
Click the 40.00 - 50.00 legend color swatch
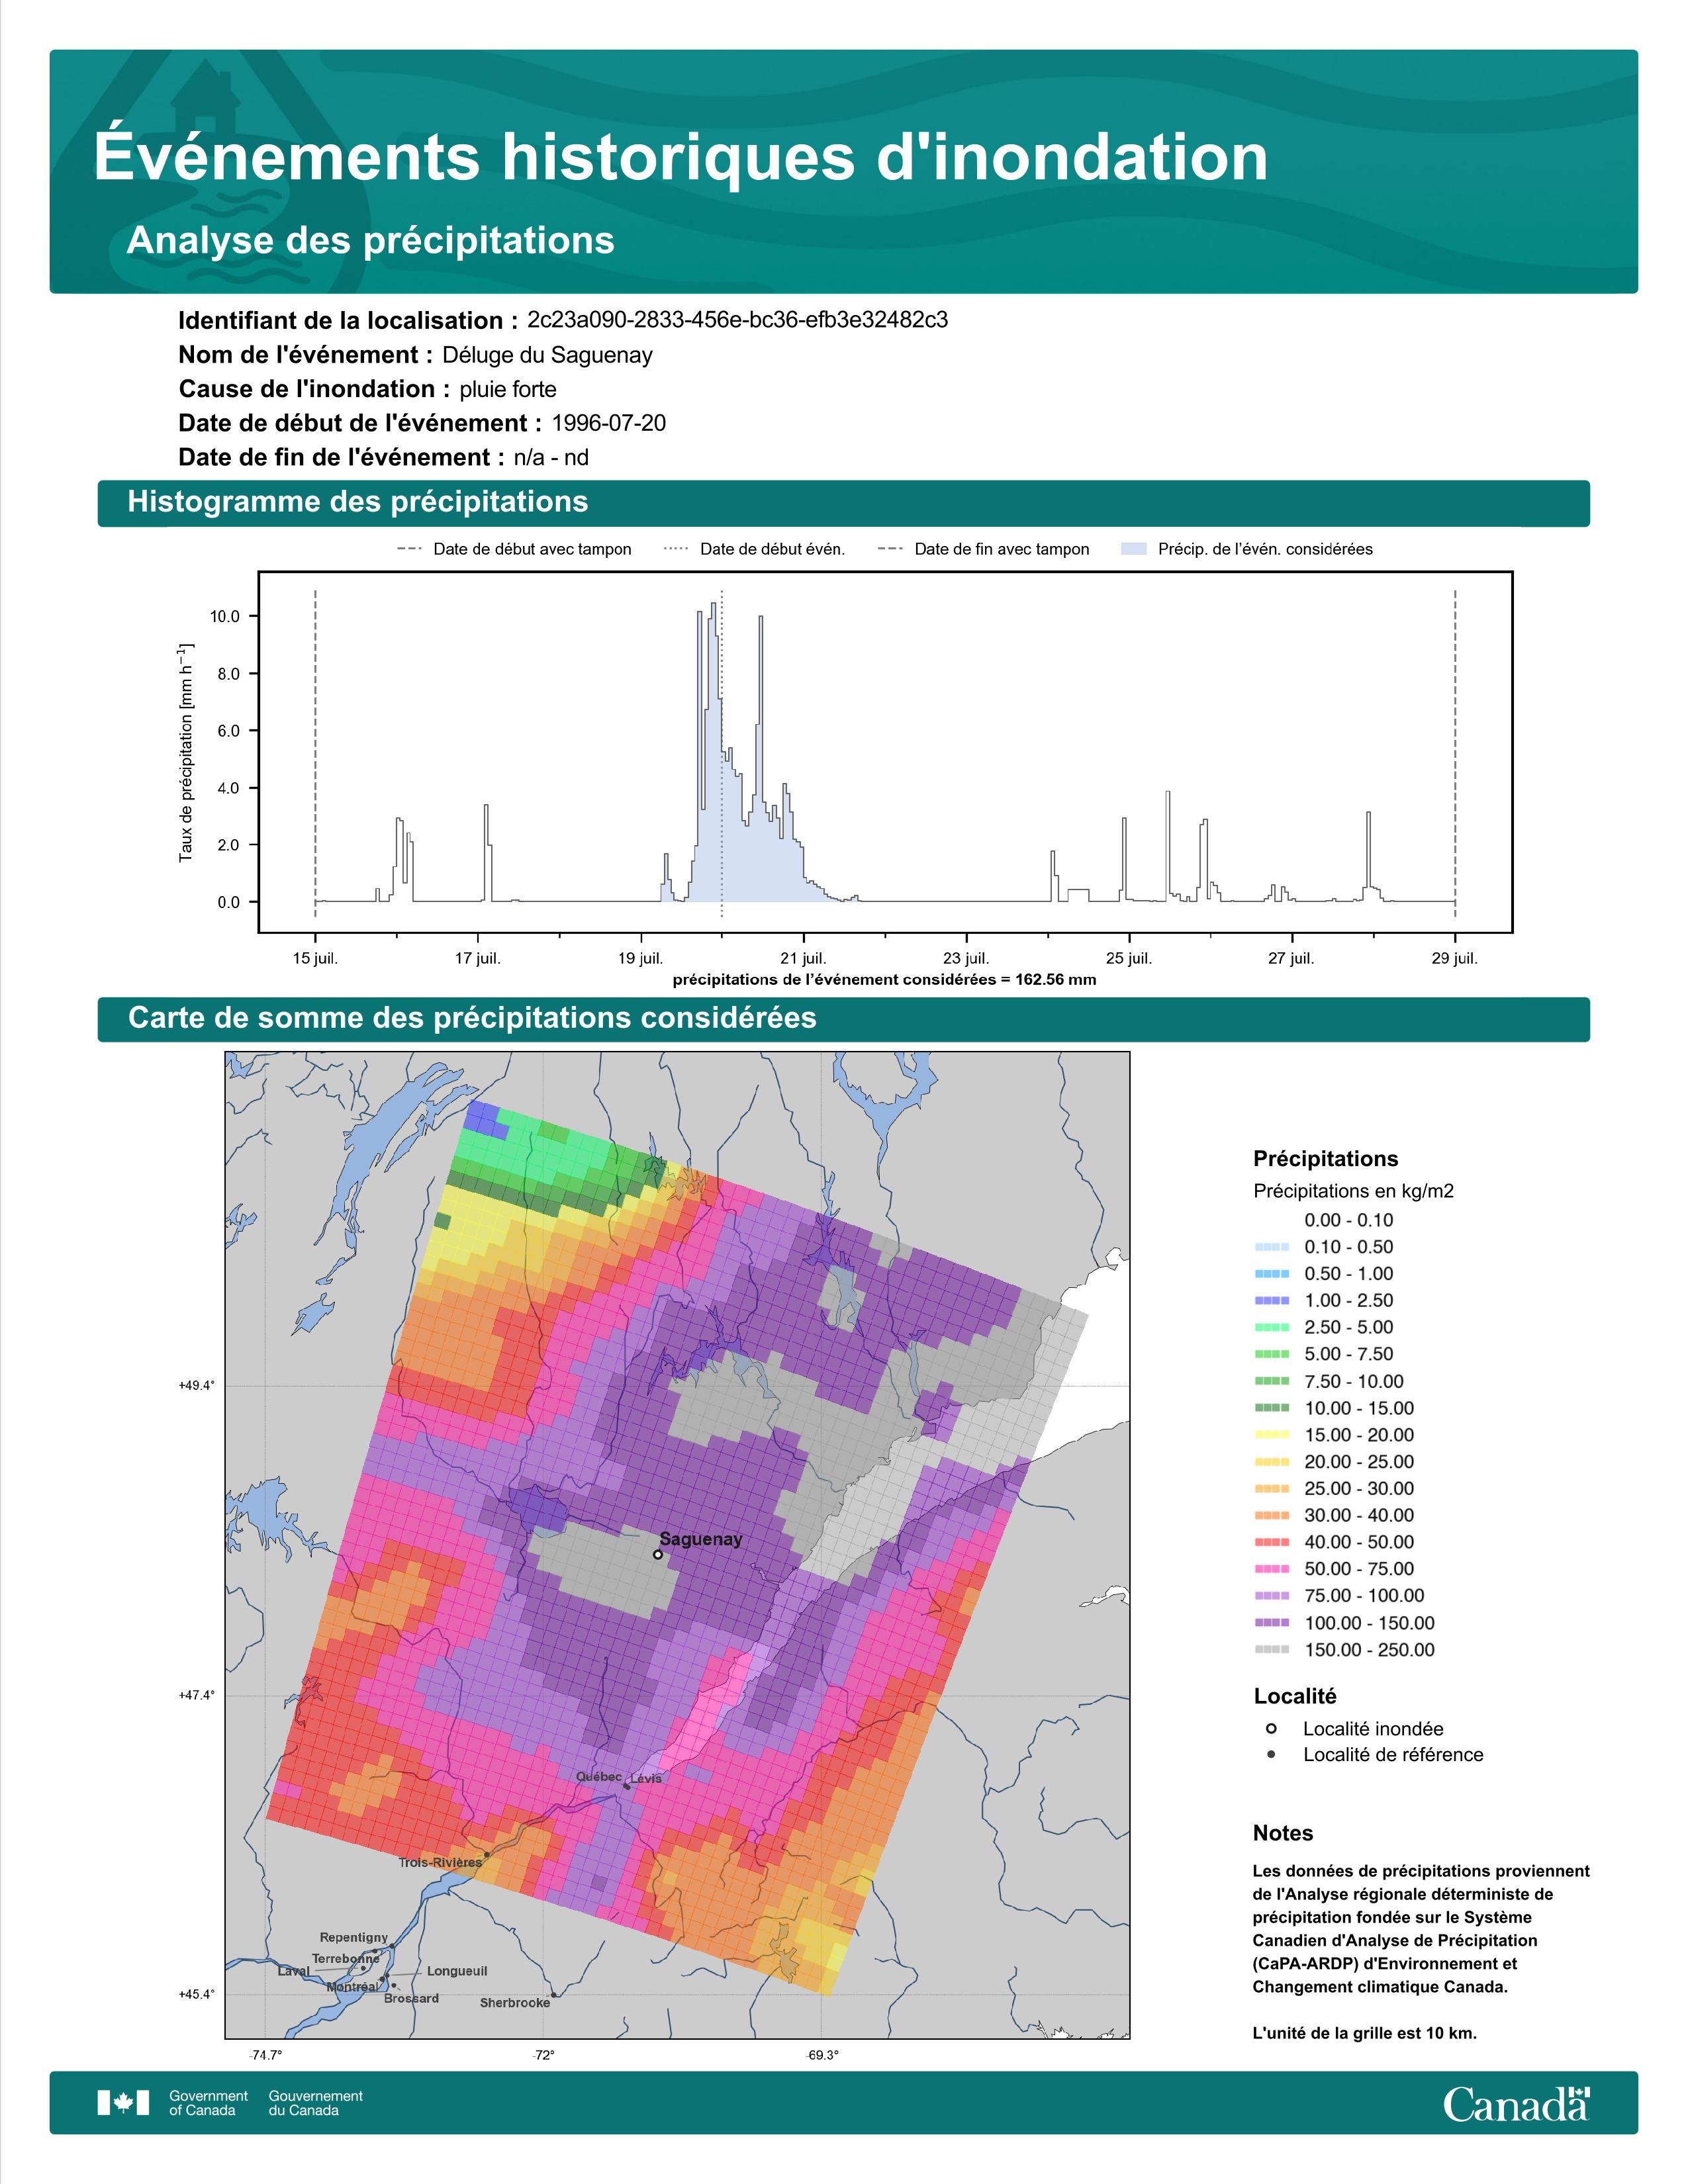point(1271,1542)
